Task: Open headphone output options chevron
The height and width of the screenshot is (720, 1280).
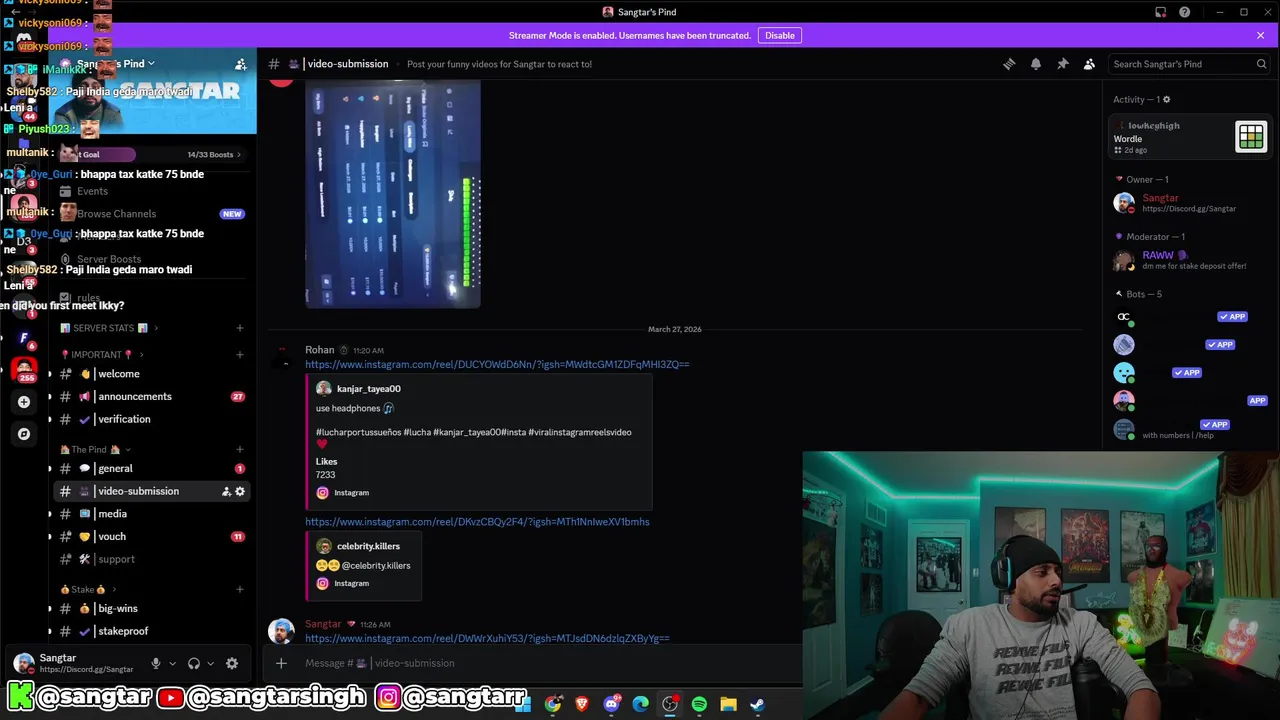Action: tap(210, 663)
